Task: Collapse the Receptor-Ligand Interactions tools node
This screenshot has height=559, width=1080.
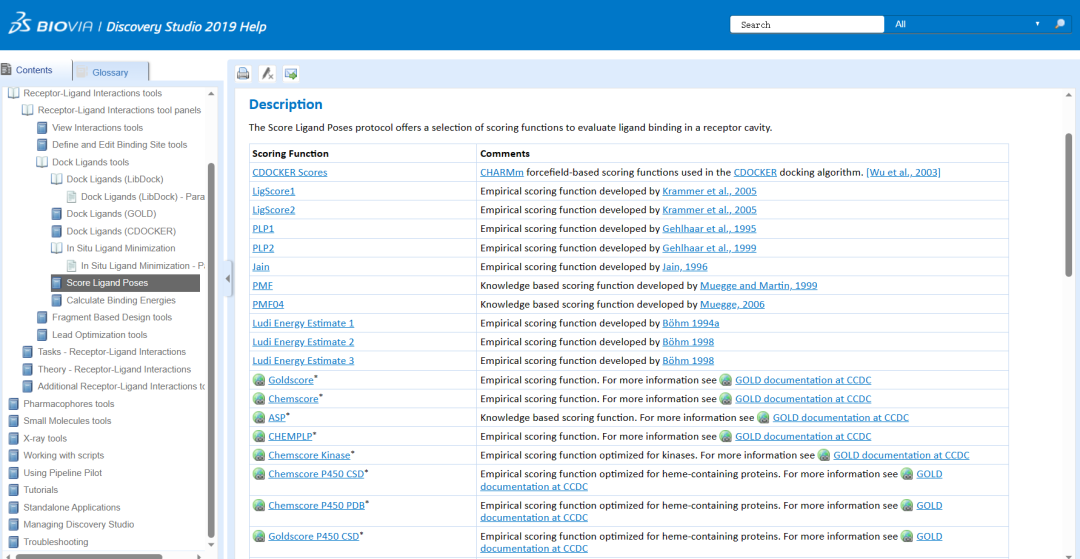Action: tap(13, 93)
